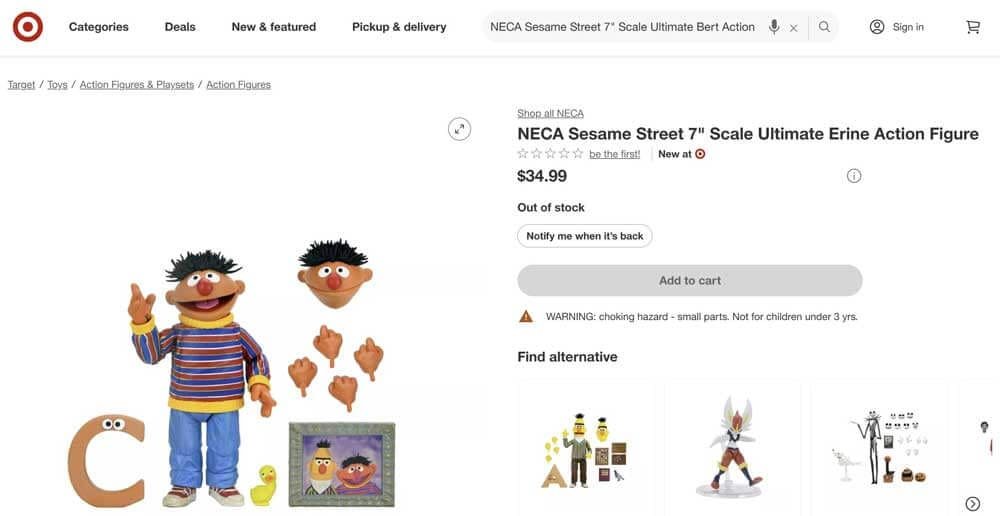Expand the product image to fullscreen
This screenshot has height=516, width=1000.
459,128
